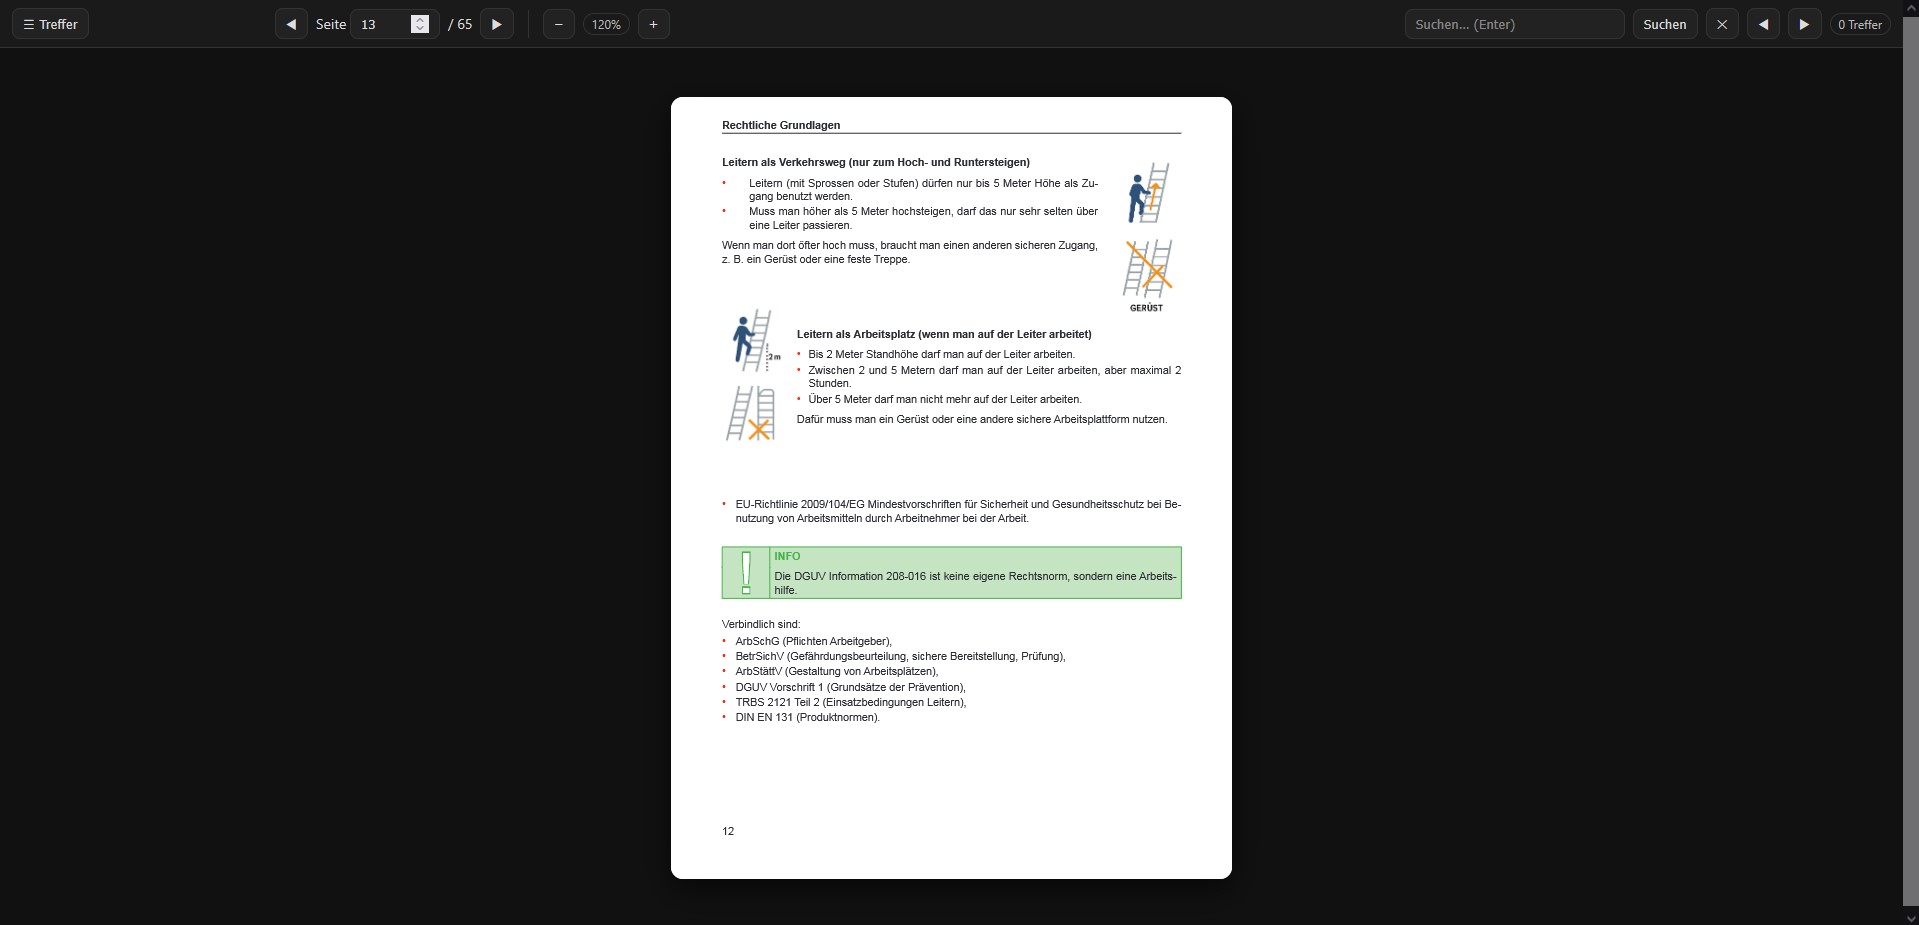
Task: Go to the next page arrow
Action: (x=497, y=24)
